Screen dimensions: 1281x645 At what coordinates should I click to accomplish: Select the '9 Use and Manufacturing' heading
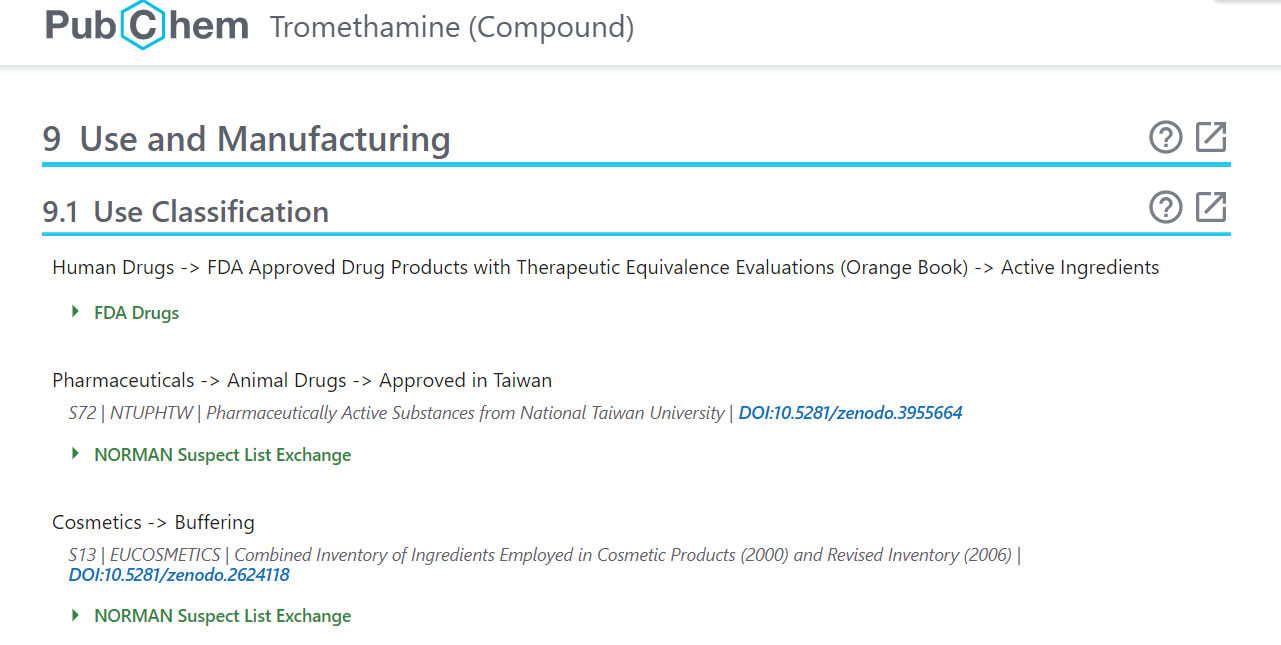(x=246, y=139)
